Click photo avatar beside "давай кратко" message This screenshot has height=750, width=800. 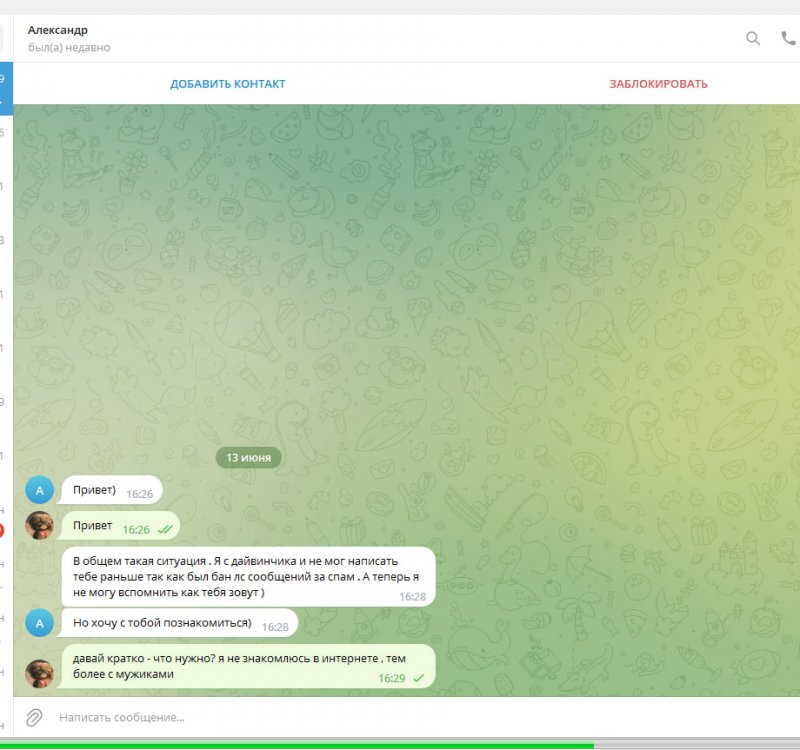tap(39, 673)
